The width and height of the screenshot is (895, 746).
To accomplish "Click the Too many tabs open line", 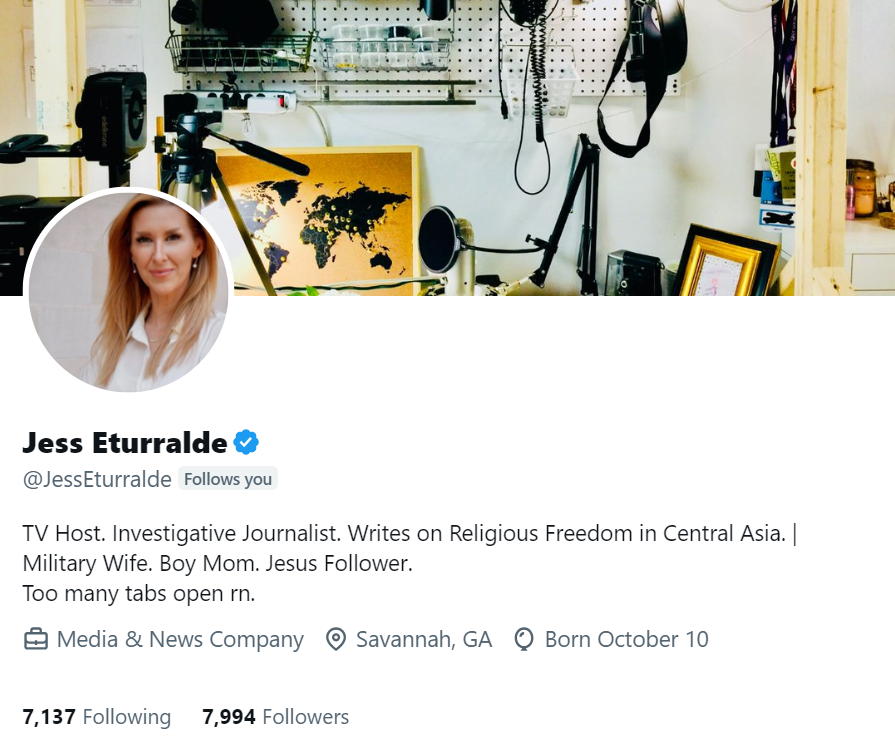I will pos(139,594).
